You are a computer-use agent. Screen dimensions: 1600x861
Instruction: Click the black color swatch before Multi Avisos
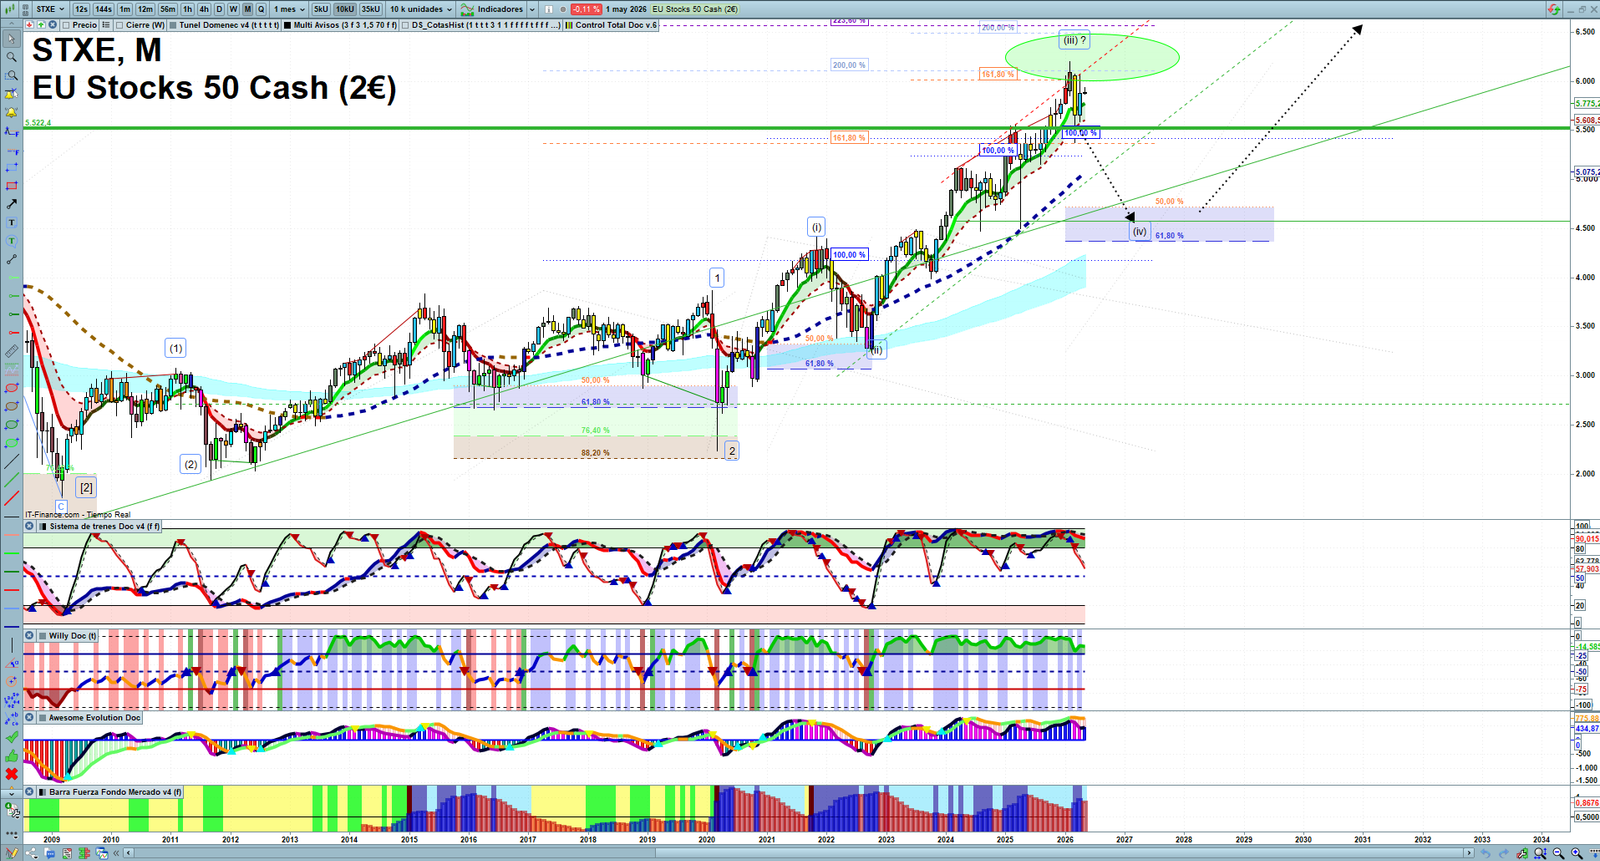click(x=287, y=25)
